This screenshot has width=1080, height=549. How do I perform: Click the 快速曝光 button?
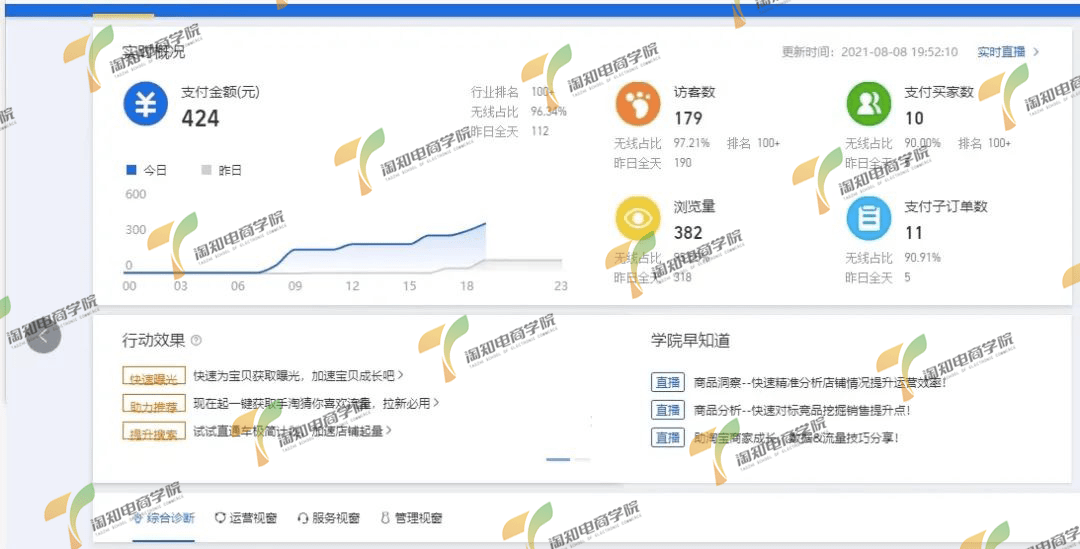coord(153,378)
